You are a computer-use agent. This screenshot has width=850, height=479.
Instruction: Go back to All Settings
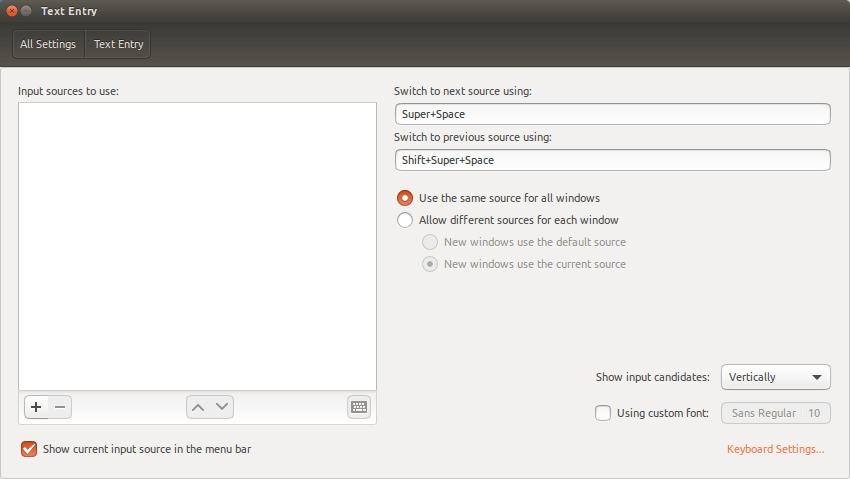[x=48, y=44]
